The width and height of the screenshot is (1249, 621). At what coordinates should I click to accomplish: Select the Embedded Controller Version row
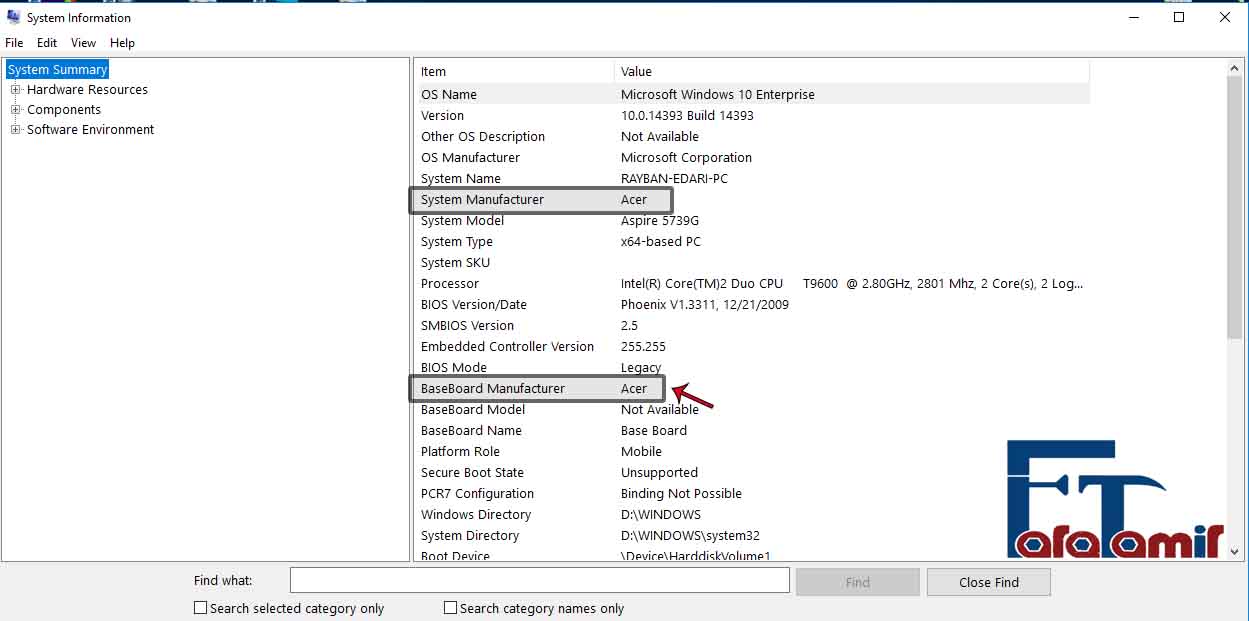753,346
